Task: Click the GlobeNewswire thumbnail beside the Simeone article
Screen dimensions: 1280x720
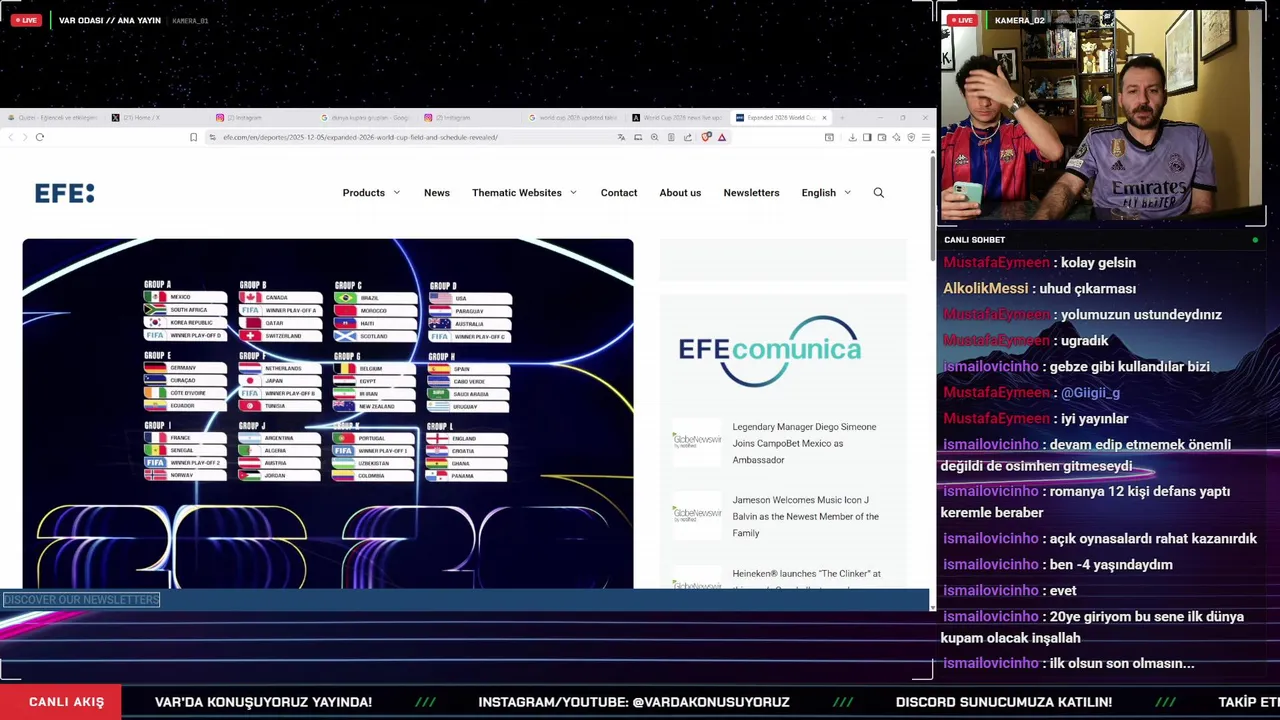Action: (x=697, y=442)
